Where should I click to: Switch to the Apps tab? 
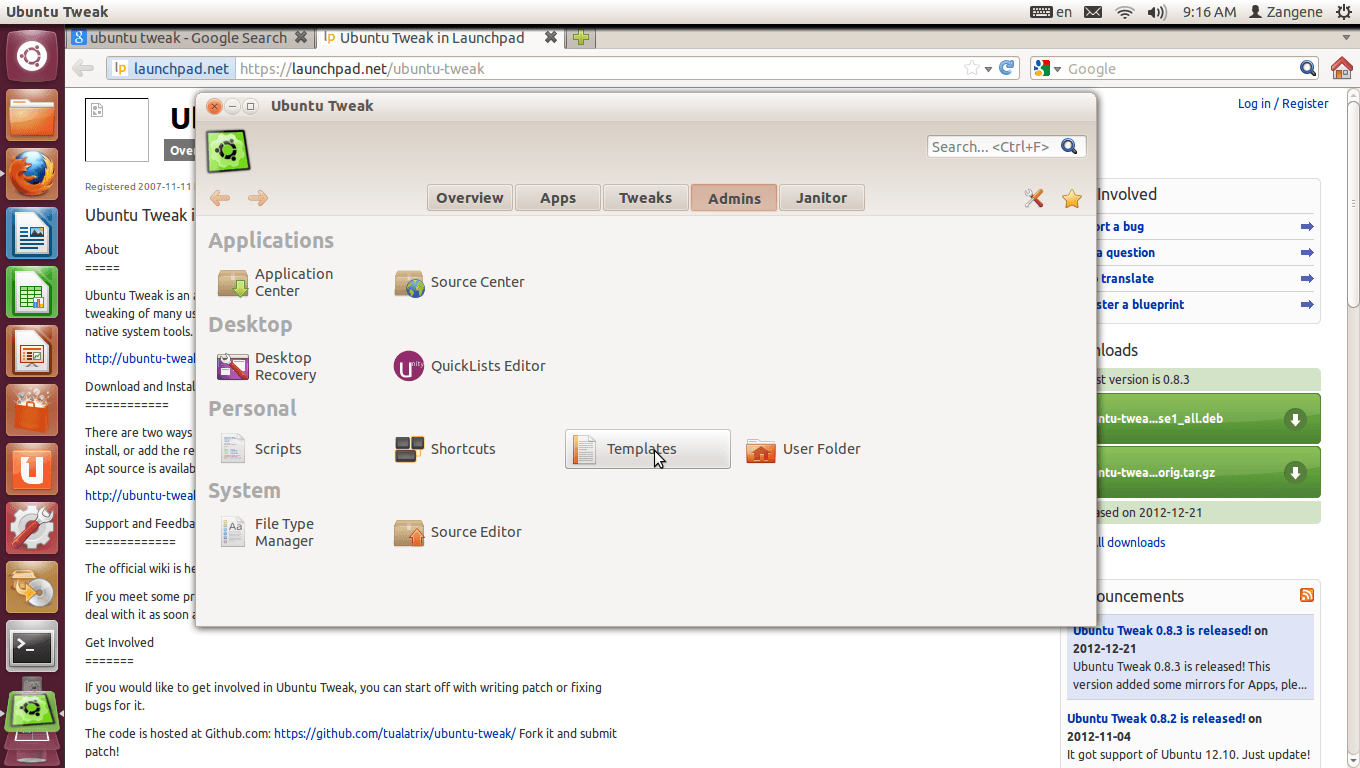[x=558, y=198]
